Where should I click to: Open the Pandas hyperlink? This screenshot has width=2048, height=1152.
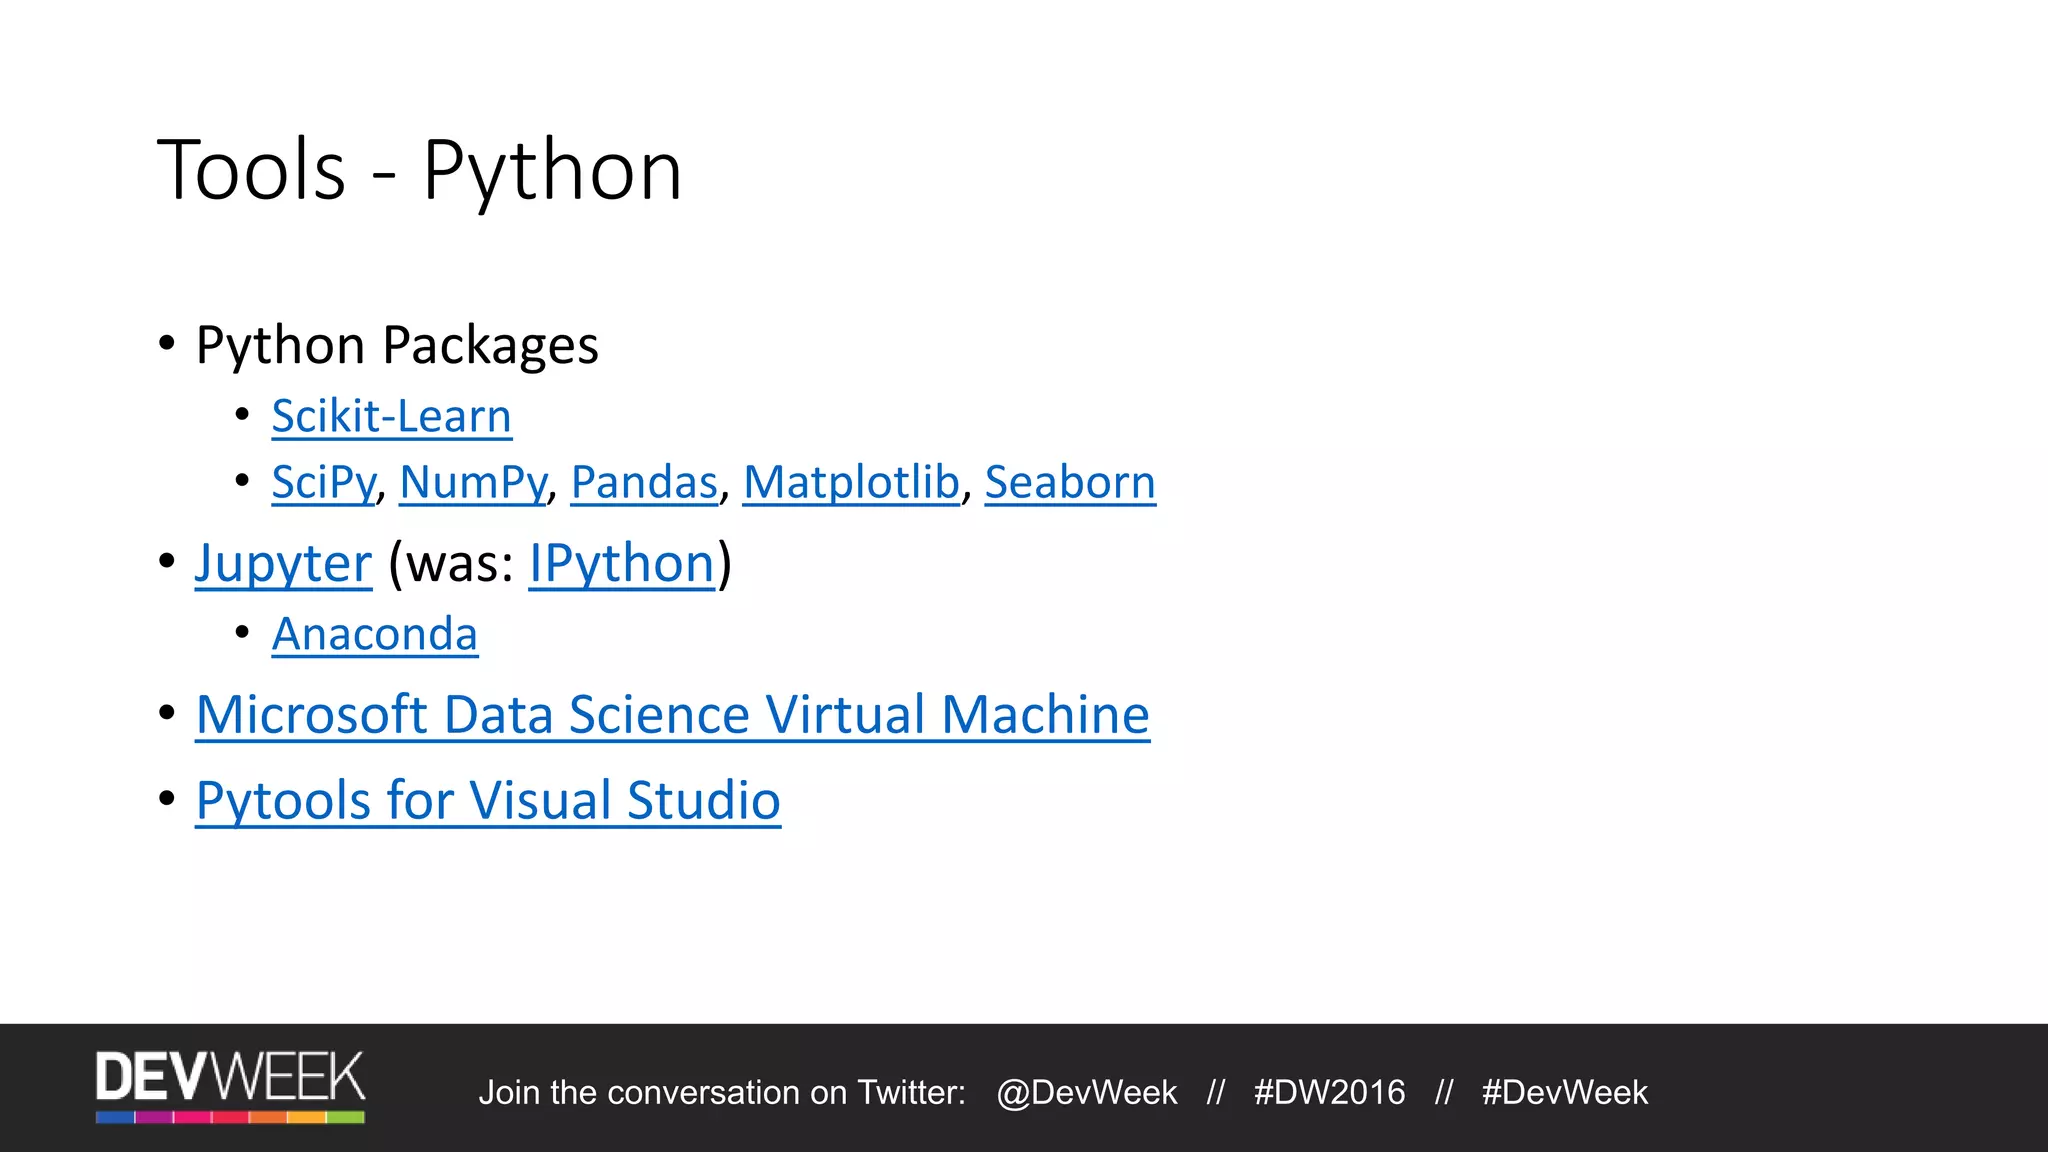pos(644,482)
